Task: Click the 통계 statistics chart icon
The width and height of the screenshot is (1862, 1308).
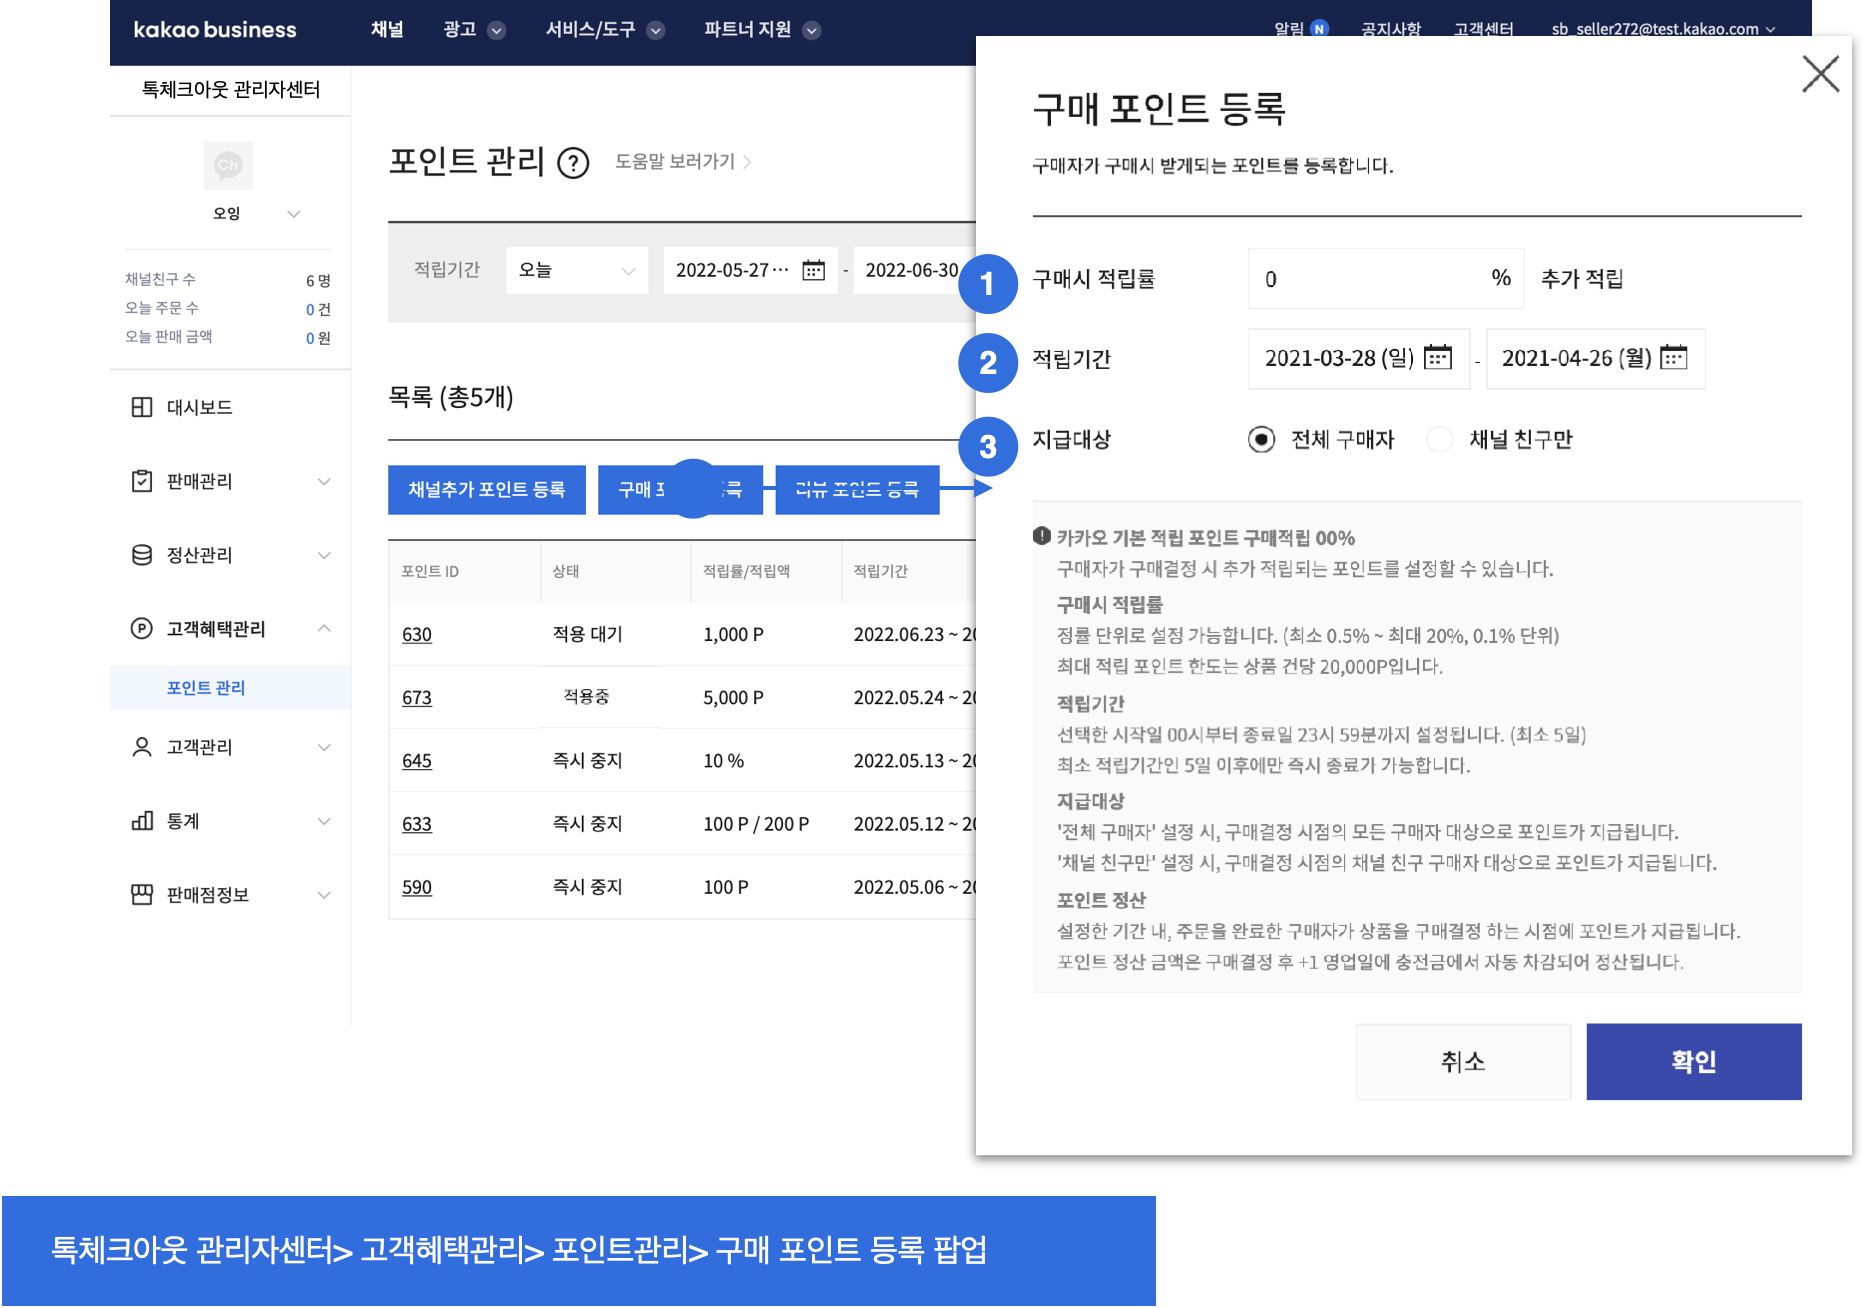Action: tap(142, 821)
